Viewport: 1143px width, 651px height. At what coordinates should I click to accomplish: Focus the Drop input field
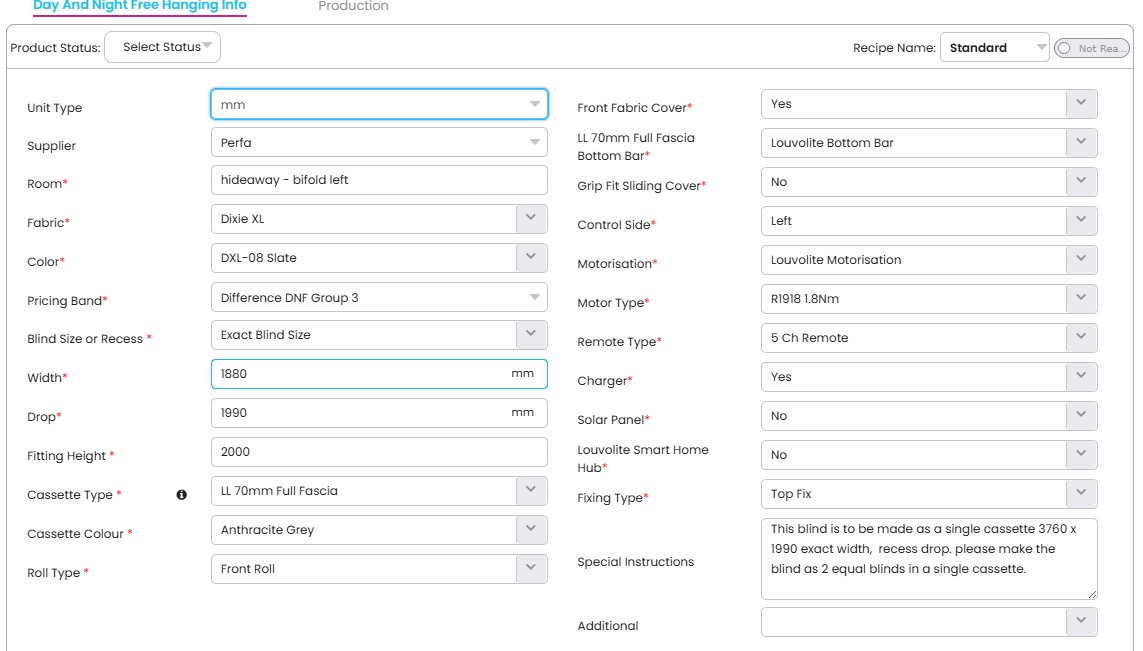(360, 412)
